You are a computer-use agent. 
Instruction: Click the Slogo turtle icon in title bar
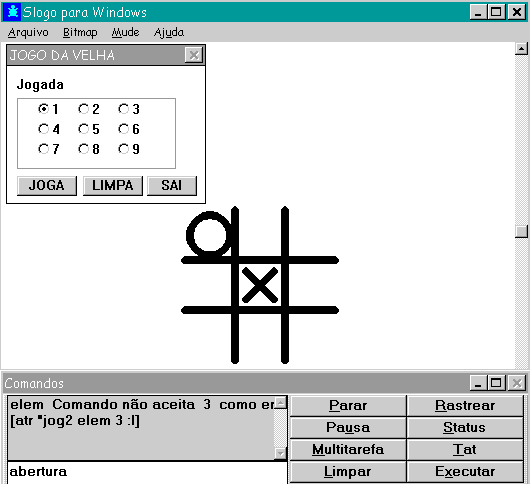13,12
